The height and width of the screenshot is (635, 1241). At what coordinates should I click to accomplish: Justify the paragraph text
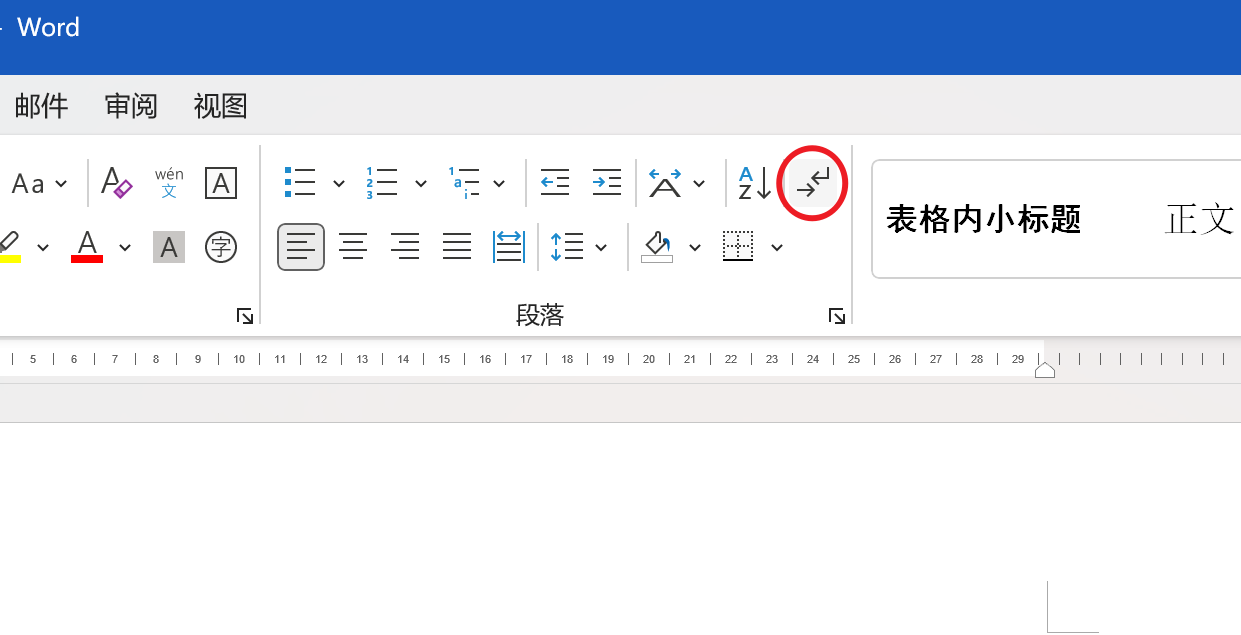(457, 246)
